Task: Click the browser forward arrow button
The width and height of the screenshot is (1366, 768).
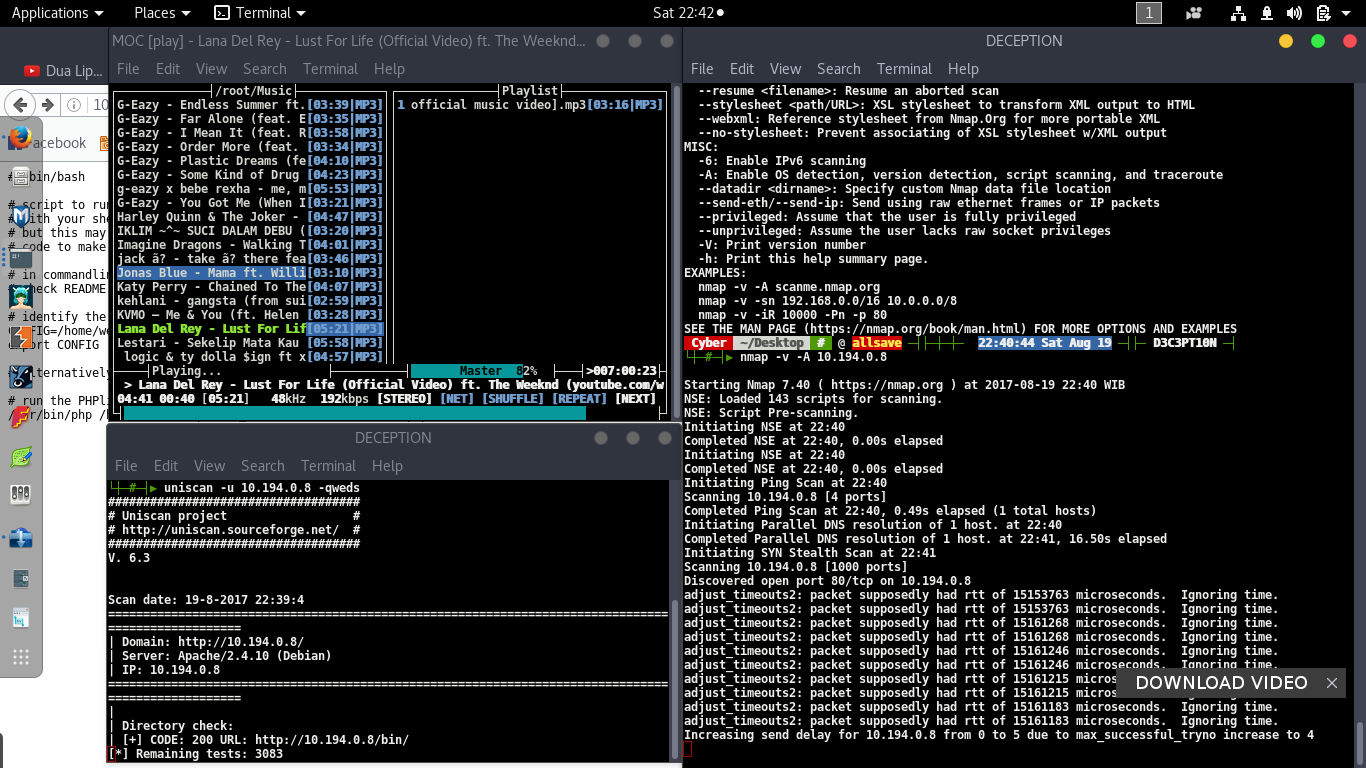Action: pyautogui.click(x=47, y=104)
